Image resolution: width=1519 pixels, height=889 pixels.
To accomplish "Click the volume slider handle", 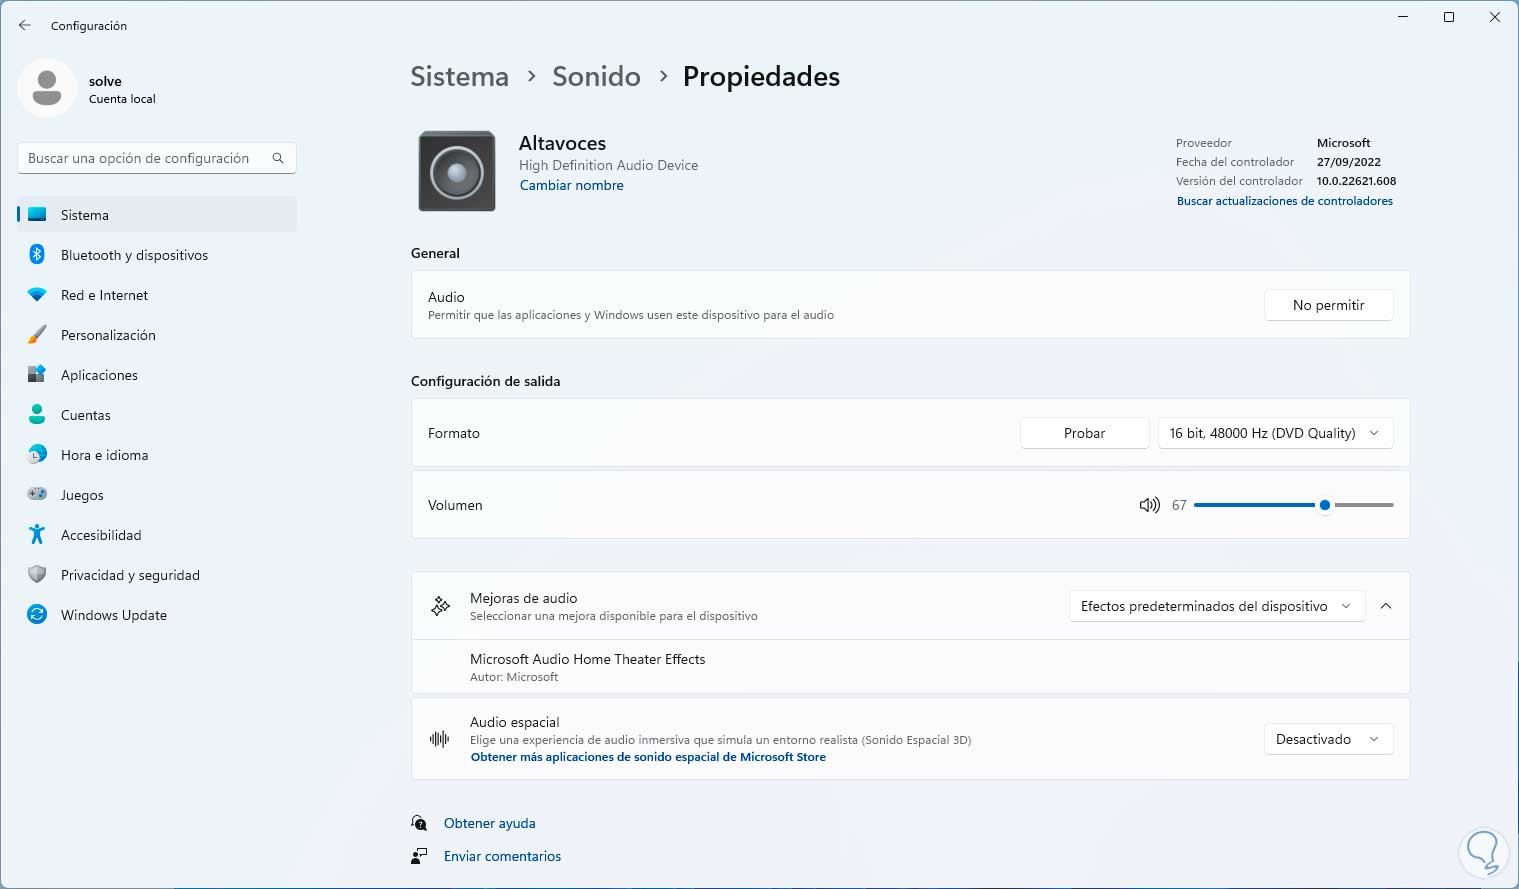I will [x=1325, y=505].
